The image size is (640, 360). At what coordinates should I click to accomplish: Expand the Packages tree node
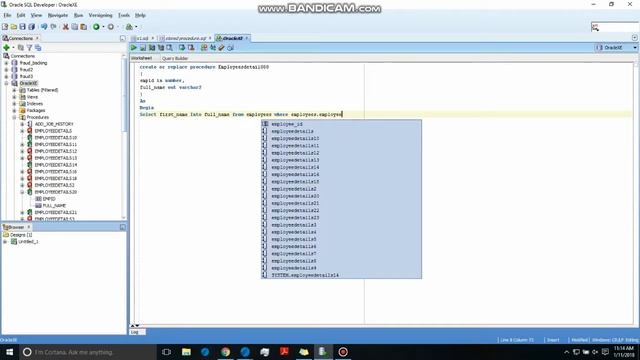pyautogui.click(x=14, y=110)
